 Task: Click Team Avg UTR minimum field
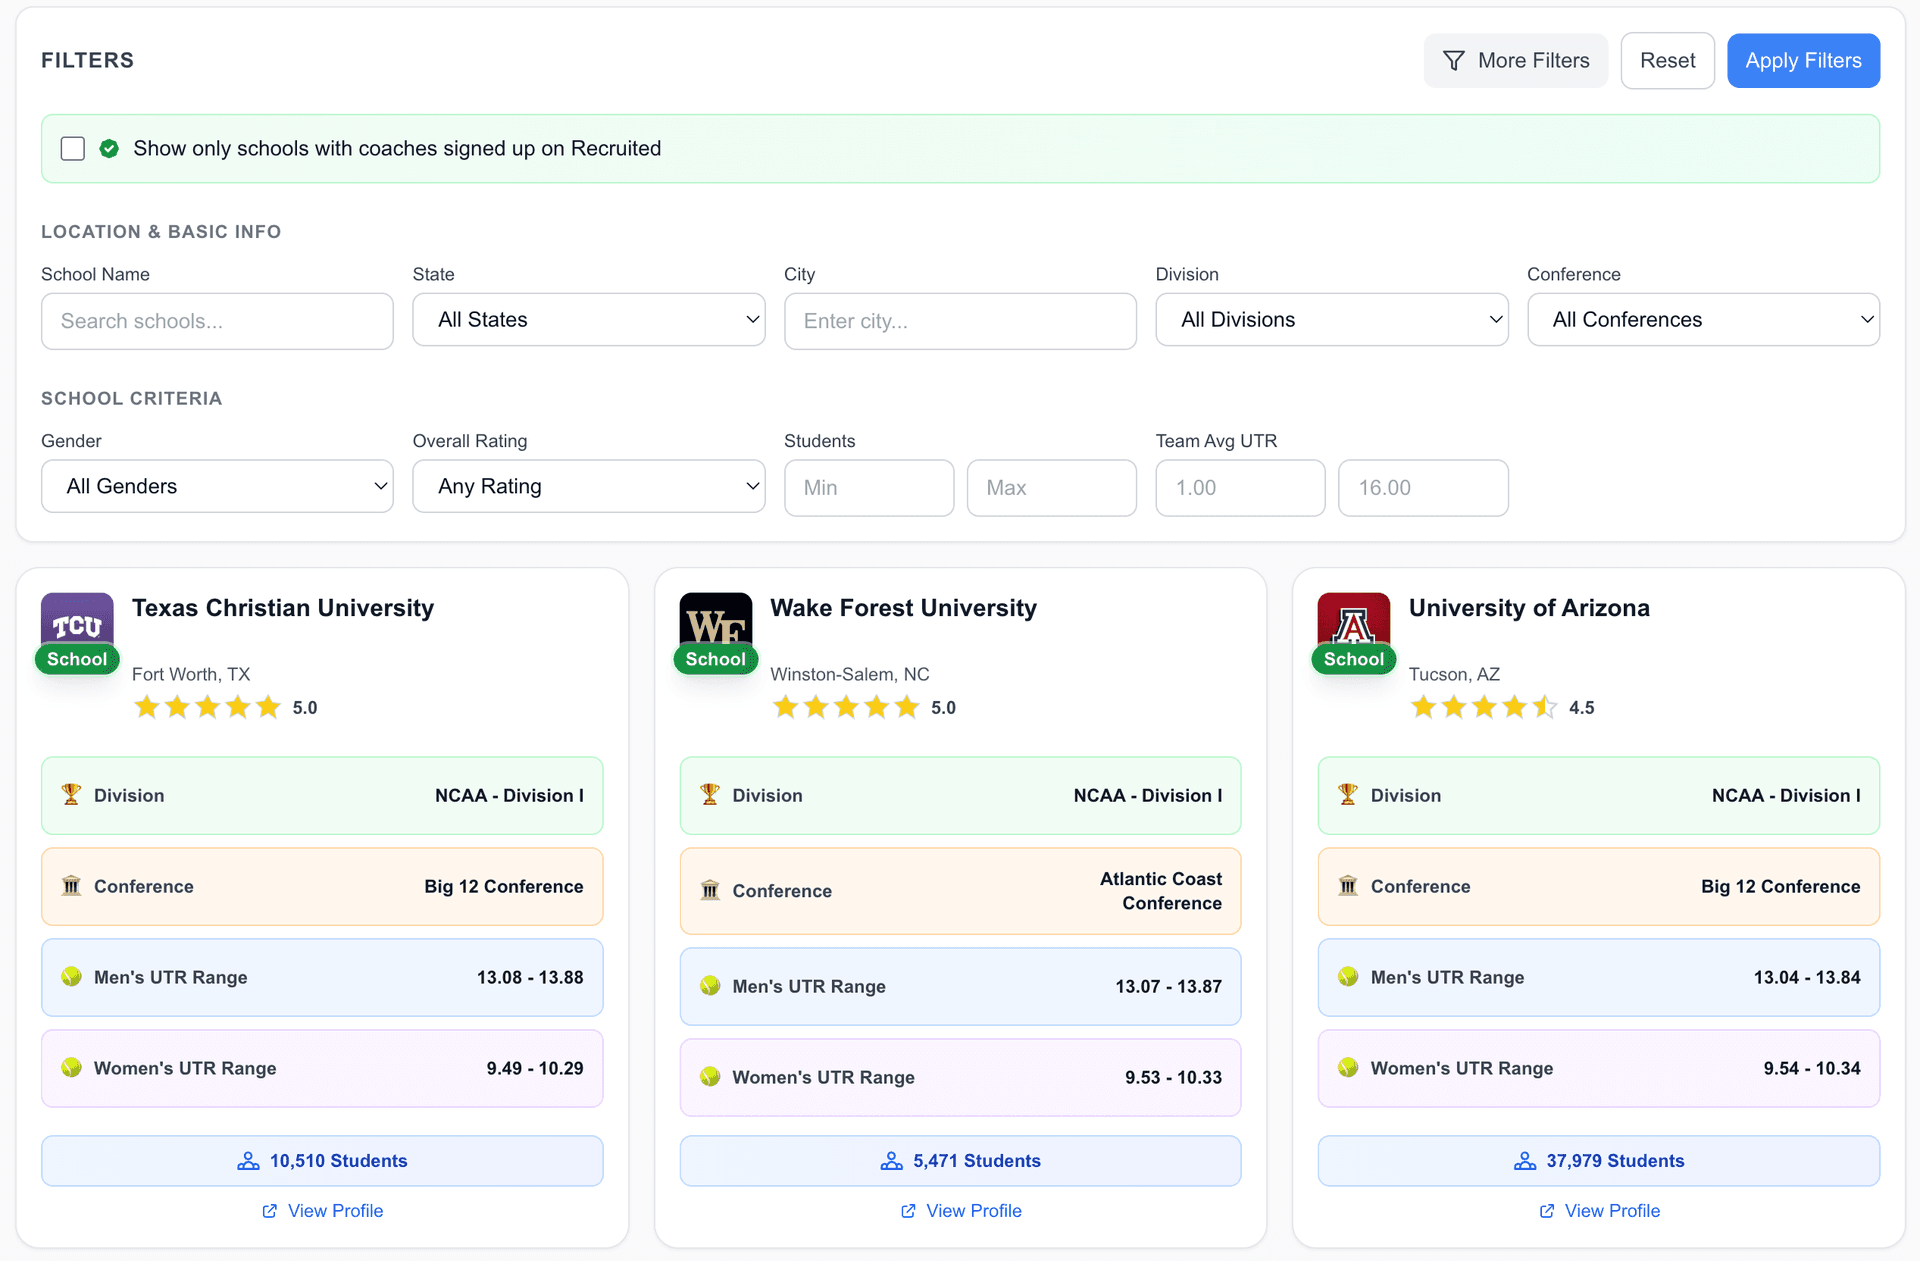coord(1240,488)
